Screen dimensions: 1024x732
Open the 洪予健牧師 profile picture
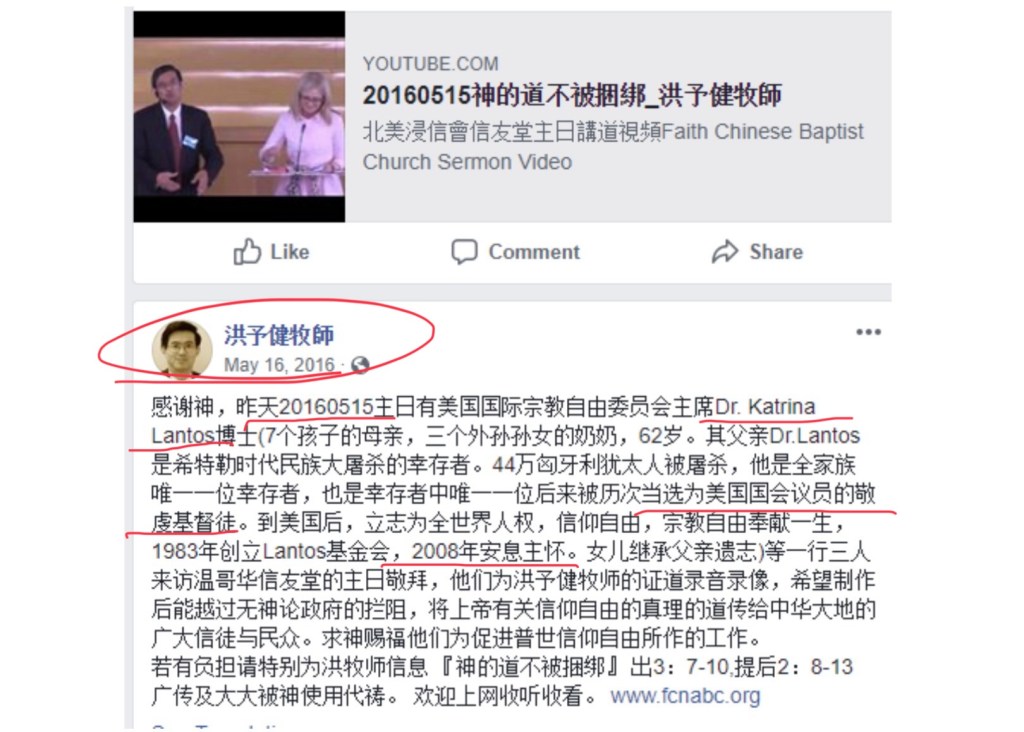(x=182, y=349)
